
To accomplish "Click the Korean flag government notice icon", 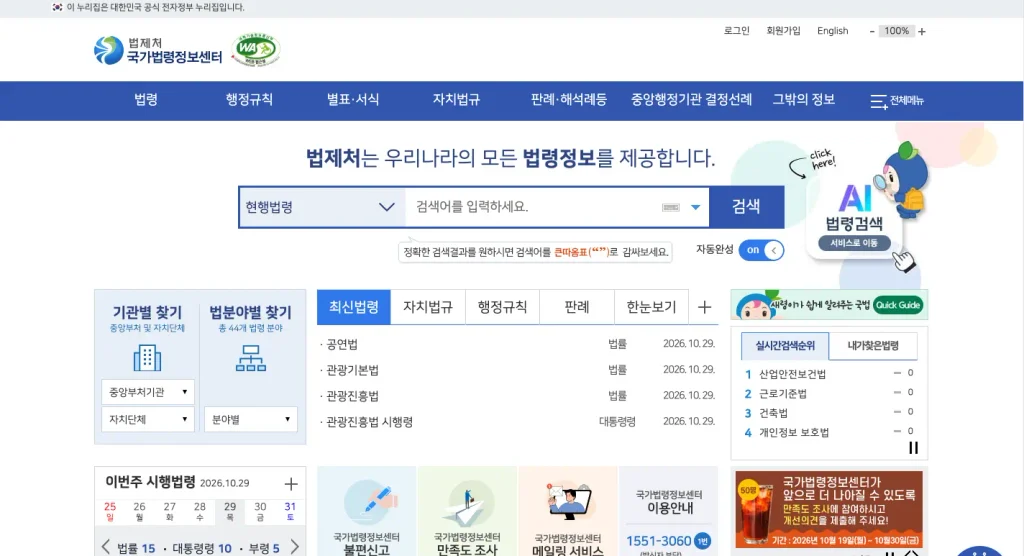I will point(57,7).
